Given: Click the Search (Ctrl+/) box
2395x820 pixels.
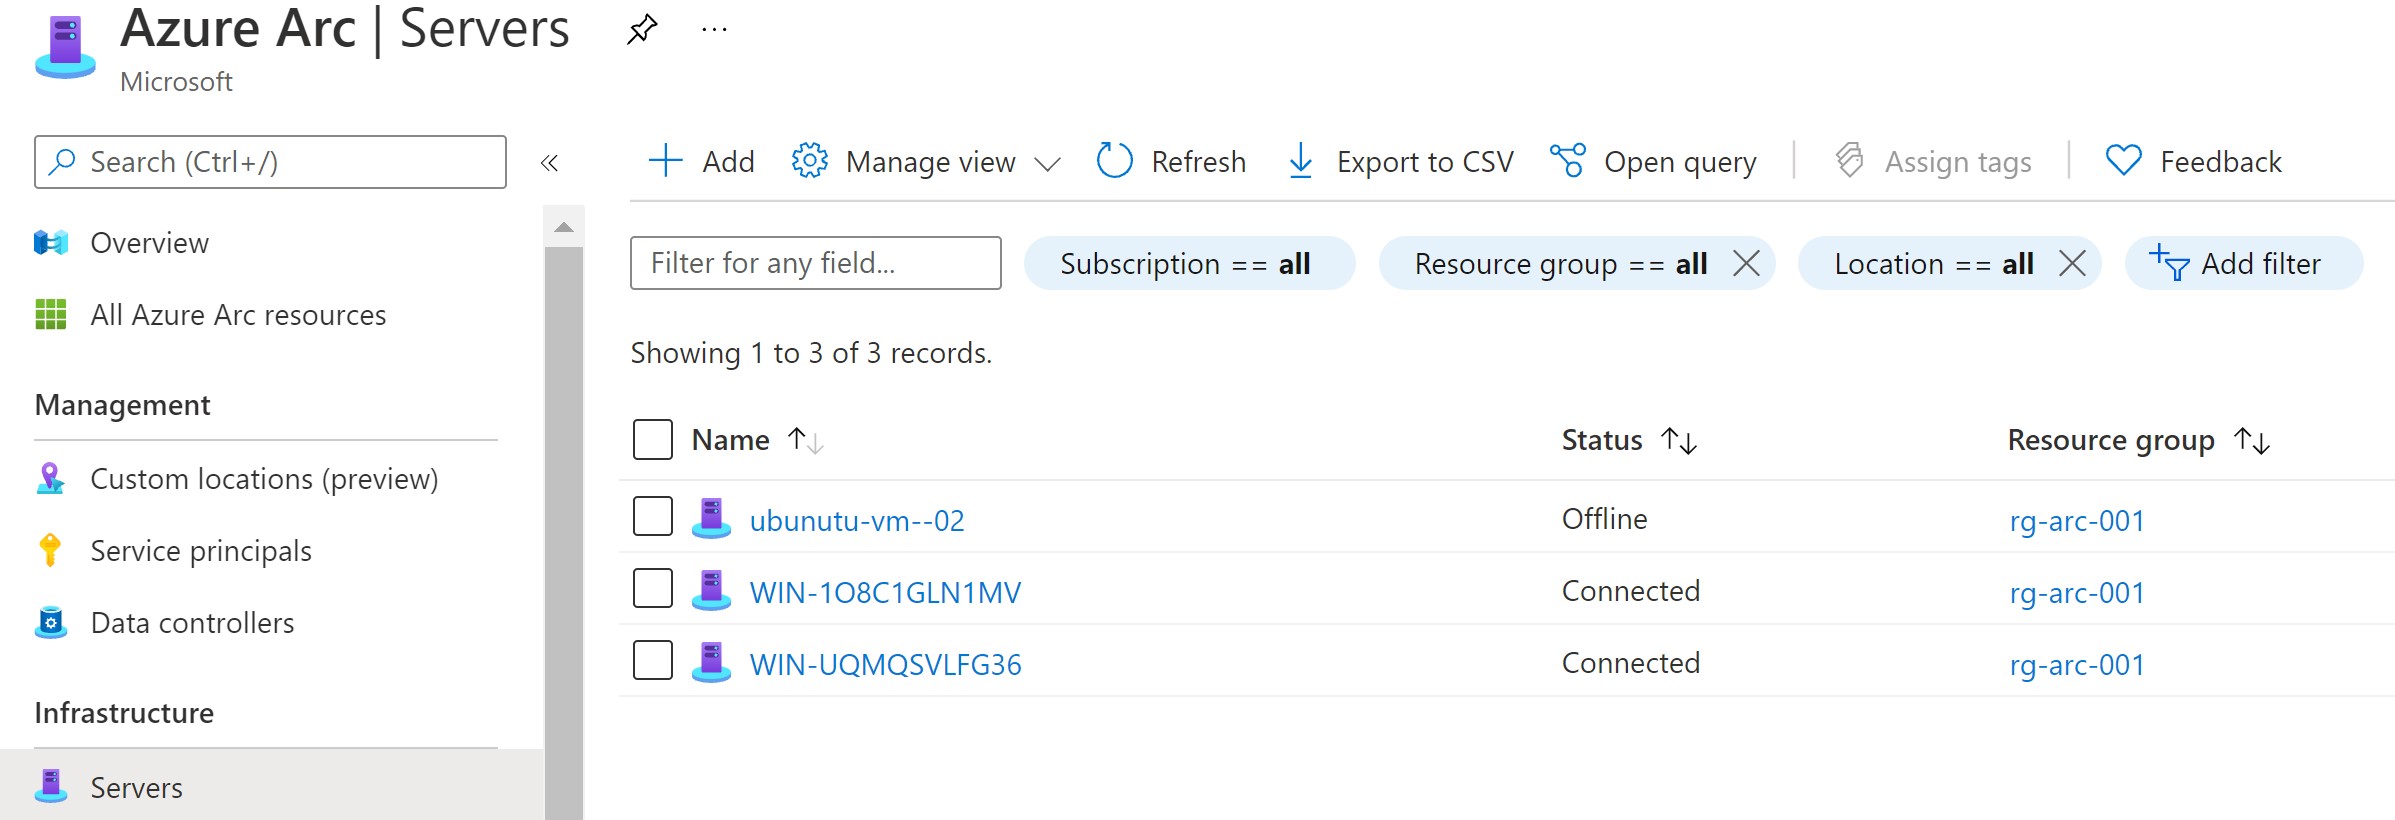Looking at the screenshot, I should pyautogui.click(x=270, y=162).
